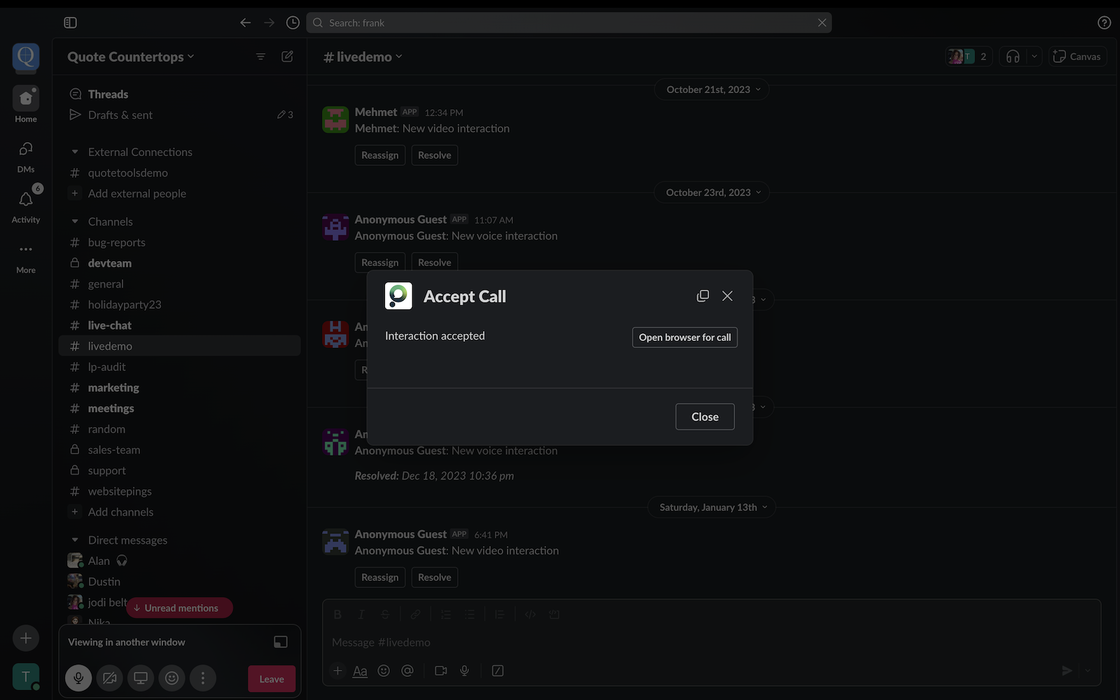Compose a new message

(x=287, y=56)
